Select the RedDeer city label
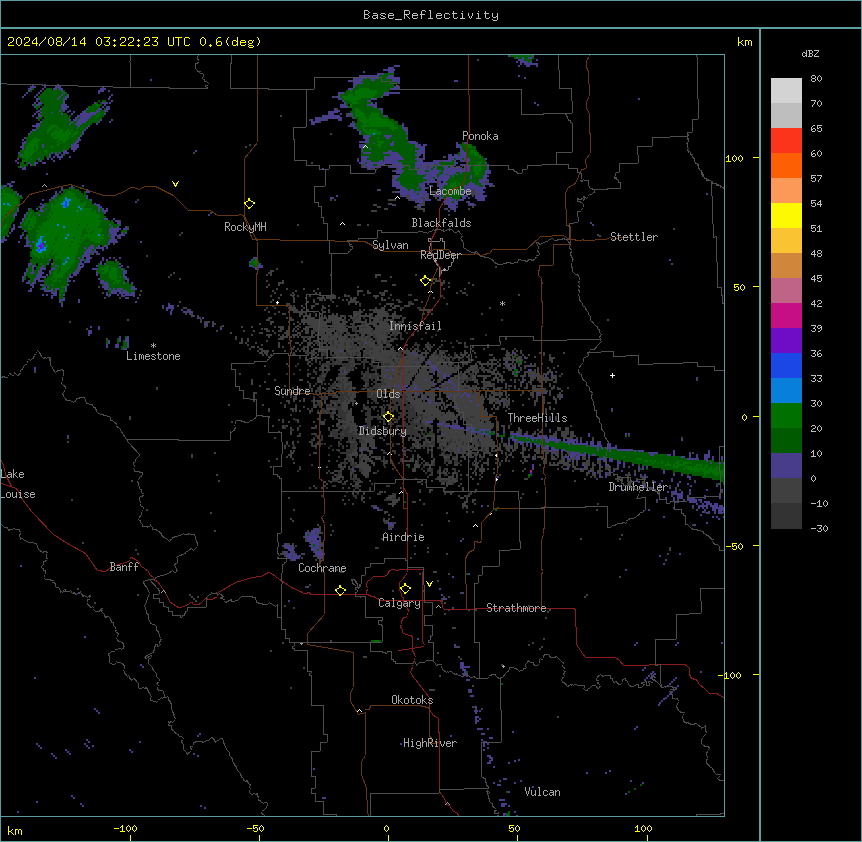 click(x=440, y=255)
